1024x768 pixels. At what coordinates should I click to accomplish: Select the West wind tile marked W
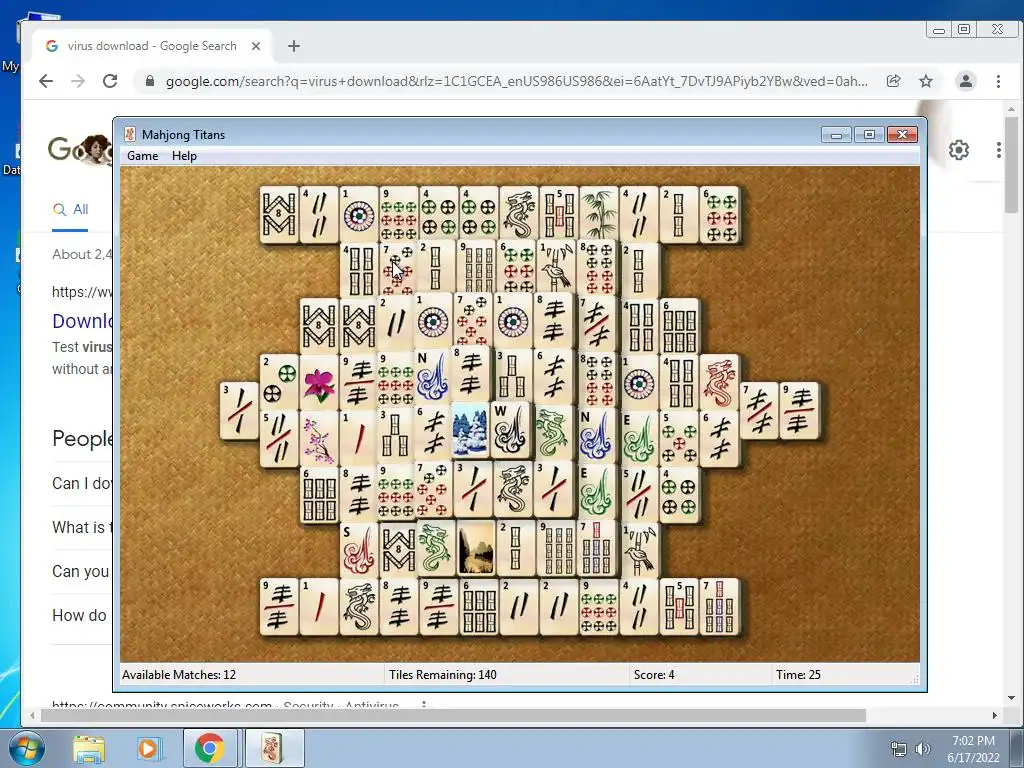(510, 430)
